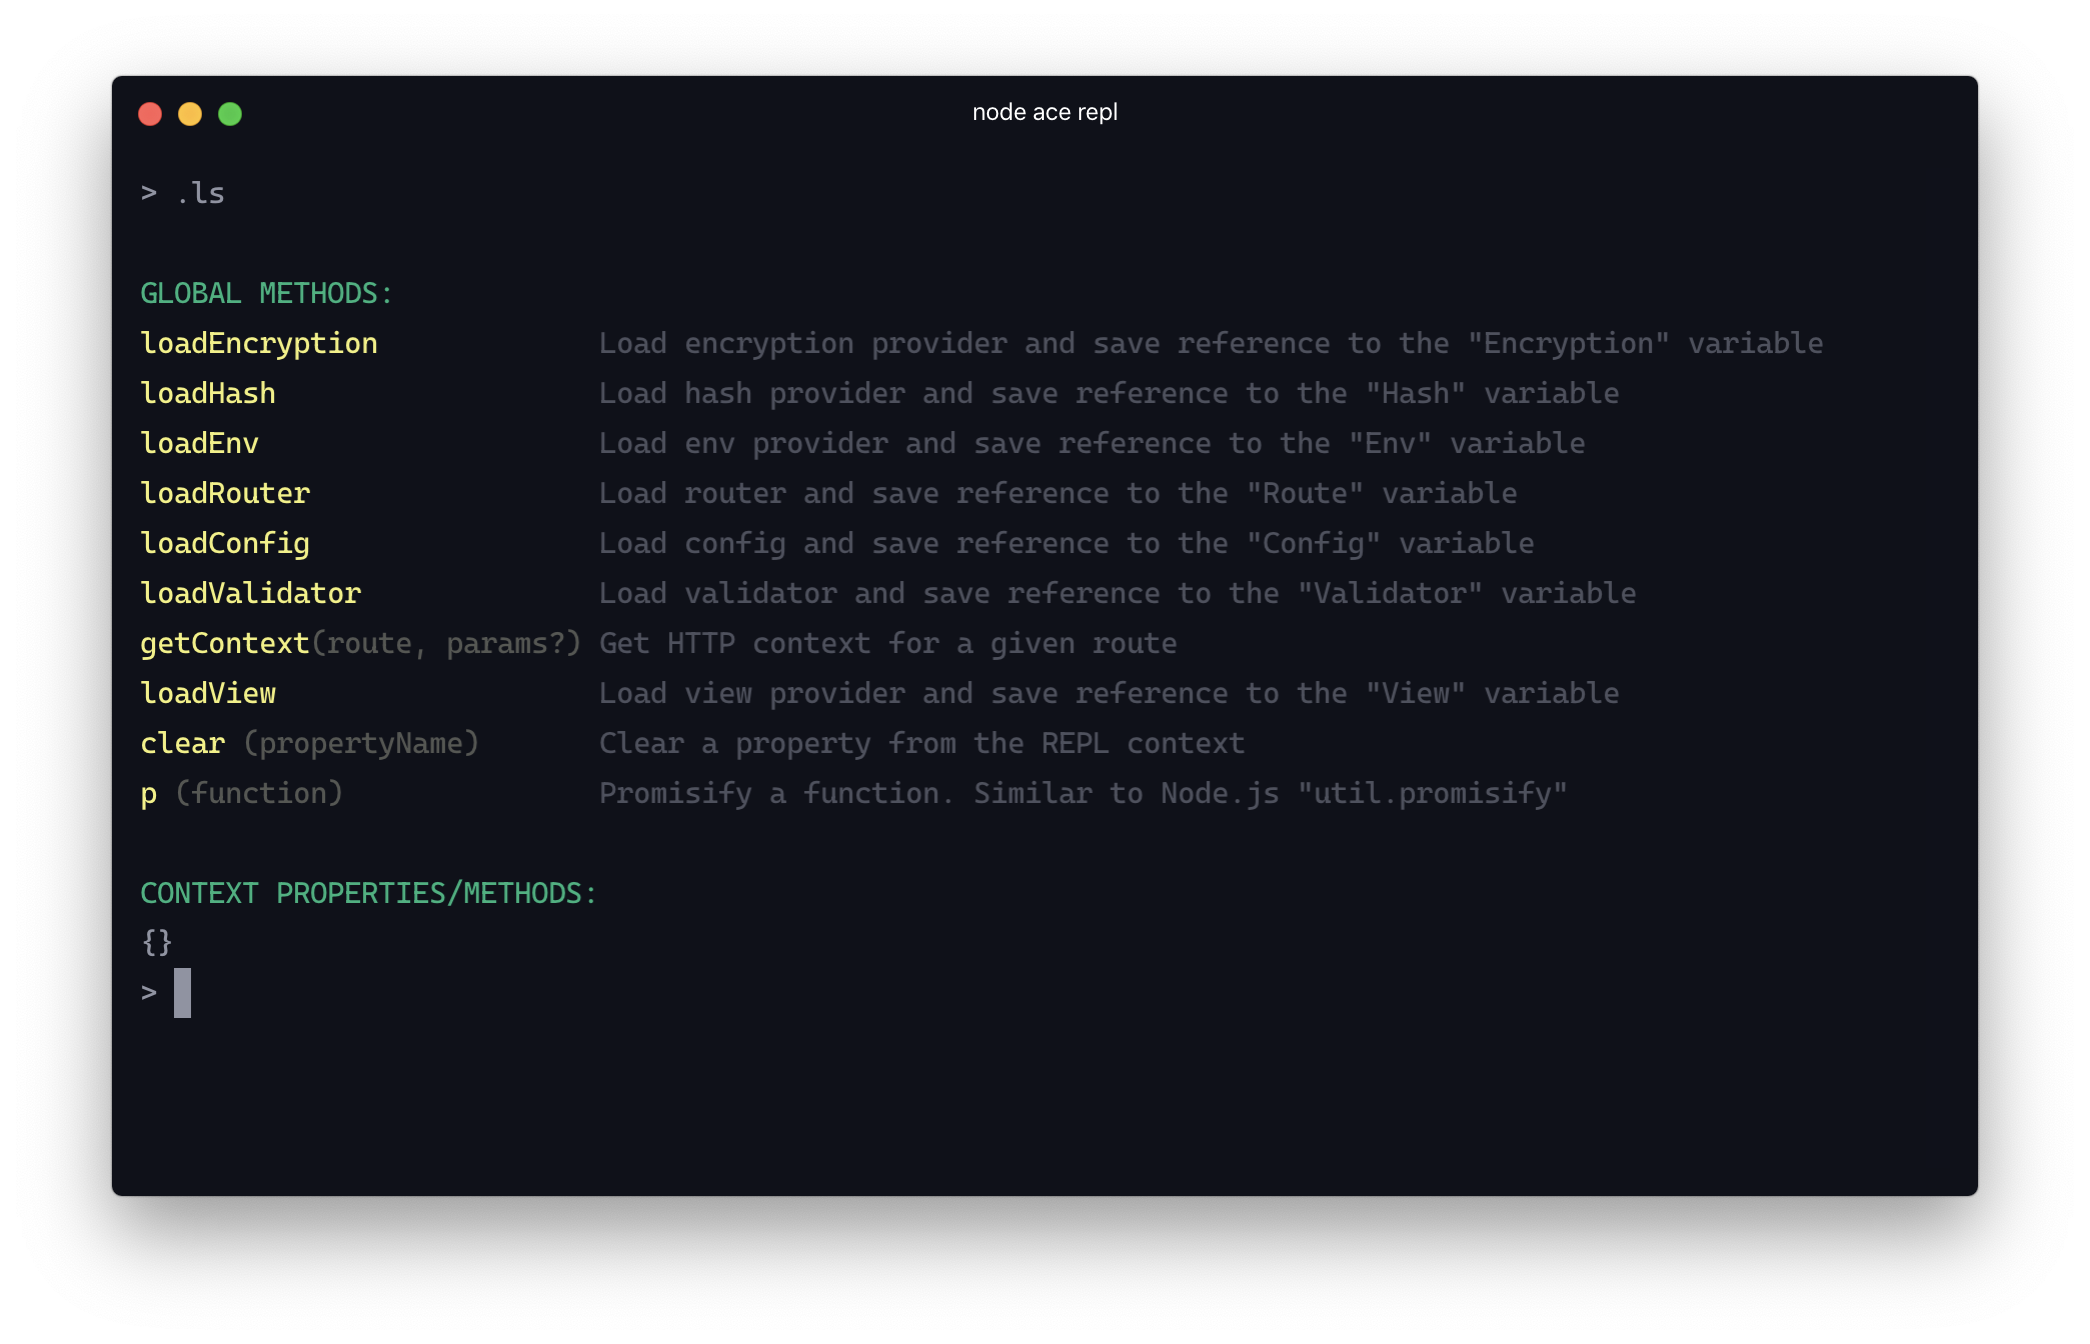
Task: Click the 'Get HTTP context for a given route' description
Action: coord(888,643)
